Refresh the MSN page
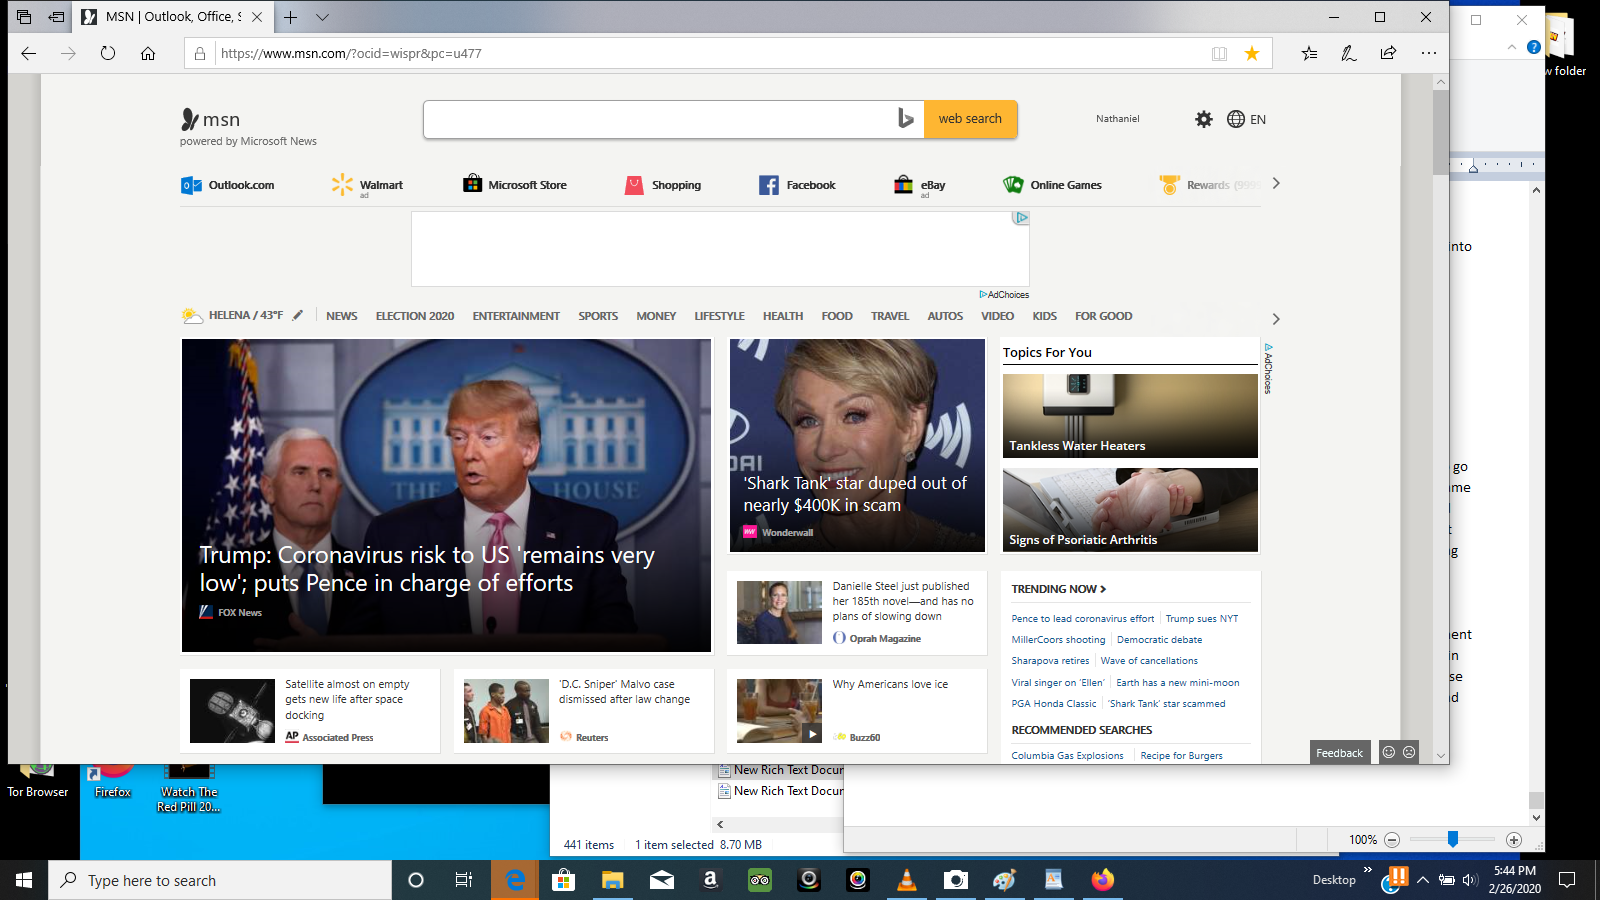Viewport: 1600px width, 900px height. [x=108, y=54]
